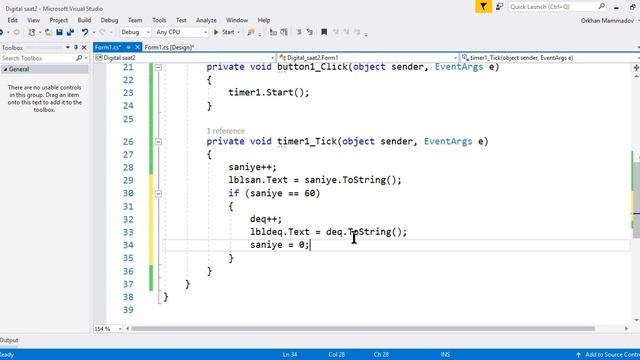This screenshot has width=640, height=360.
Task: Pin the Toolbox panel with auto-hide icon
Action: [76, 48]
